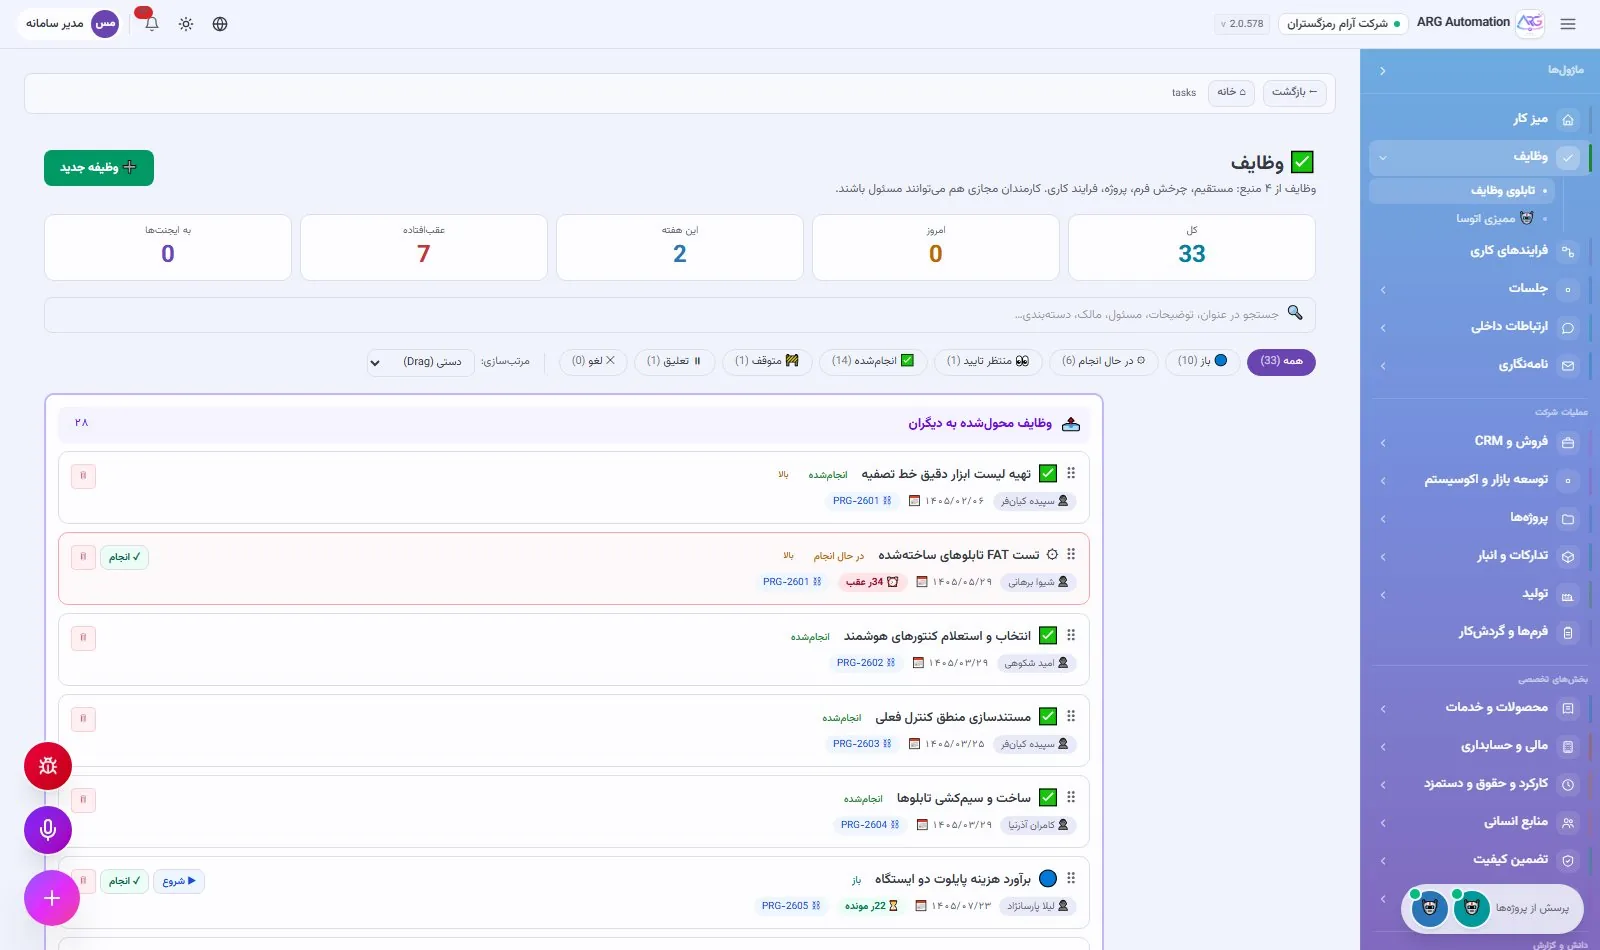Click the وظیفه جدید green button
This screenshot has height=950, width=1600.
99,168
